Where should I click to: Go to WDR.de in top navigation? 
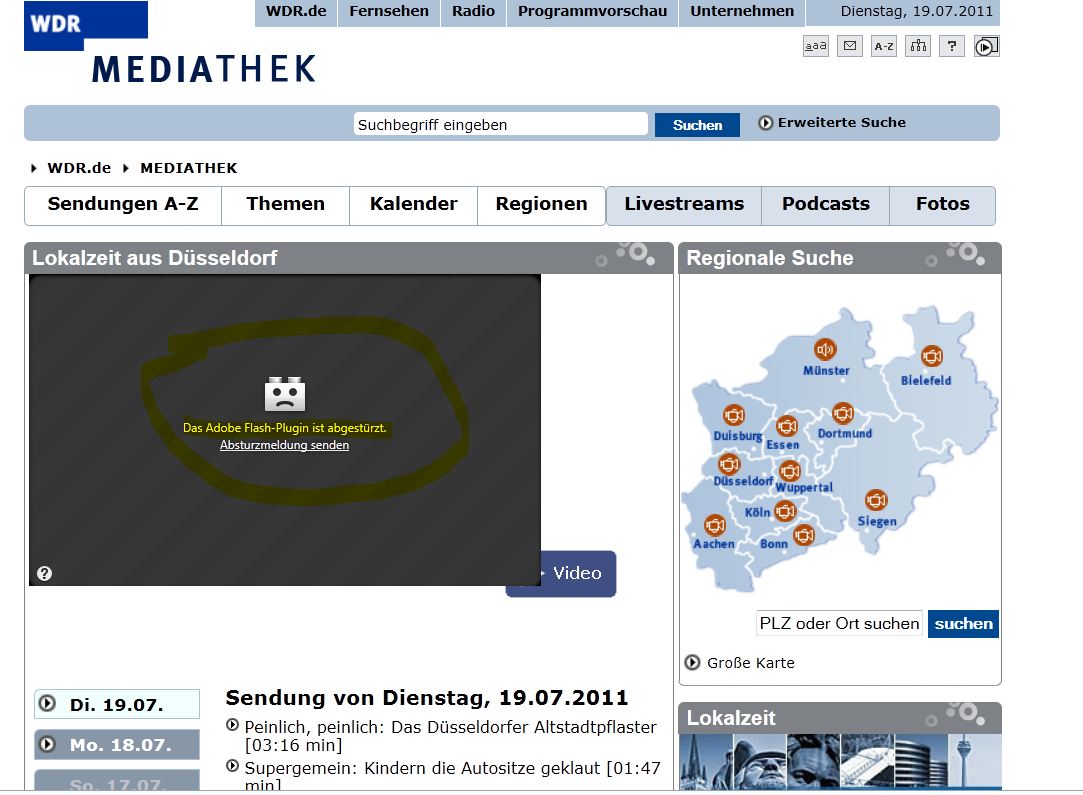[x=296, y=12]
